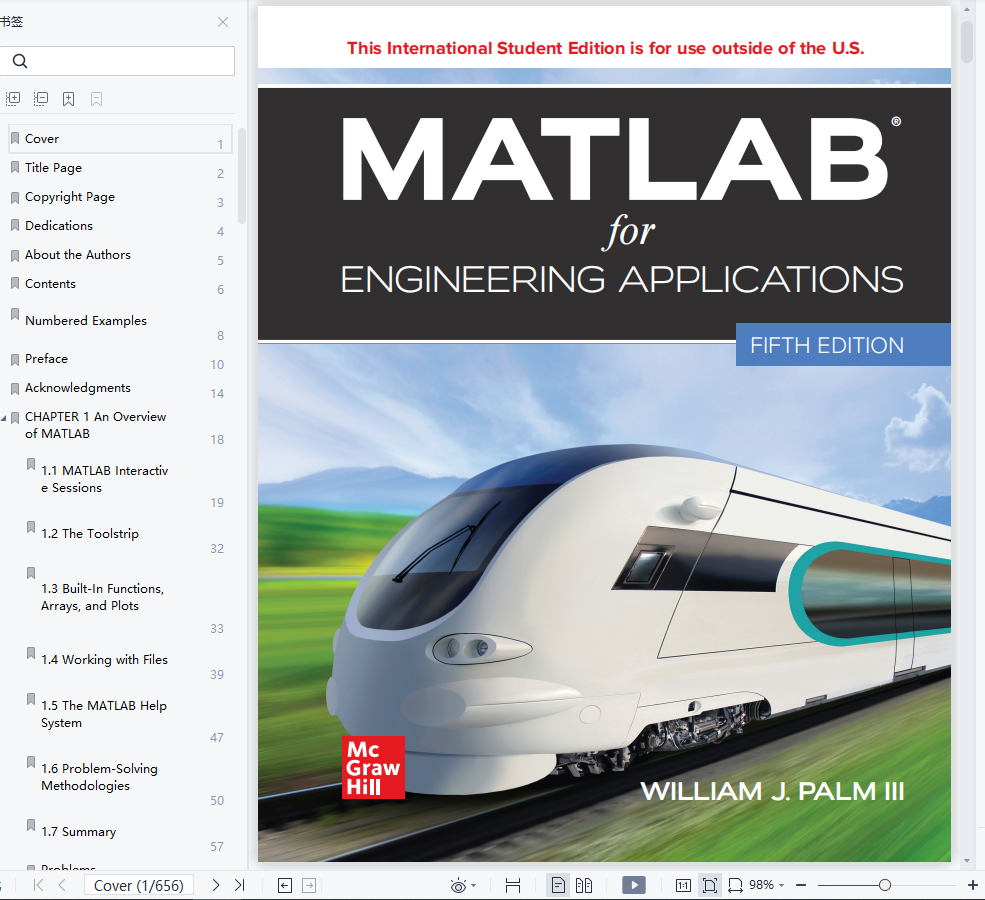Screen dimensions: 985x900
Task: Click the document scroll down arrow
Action: tap(967, 861)
